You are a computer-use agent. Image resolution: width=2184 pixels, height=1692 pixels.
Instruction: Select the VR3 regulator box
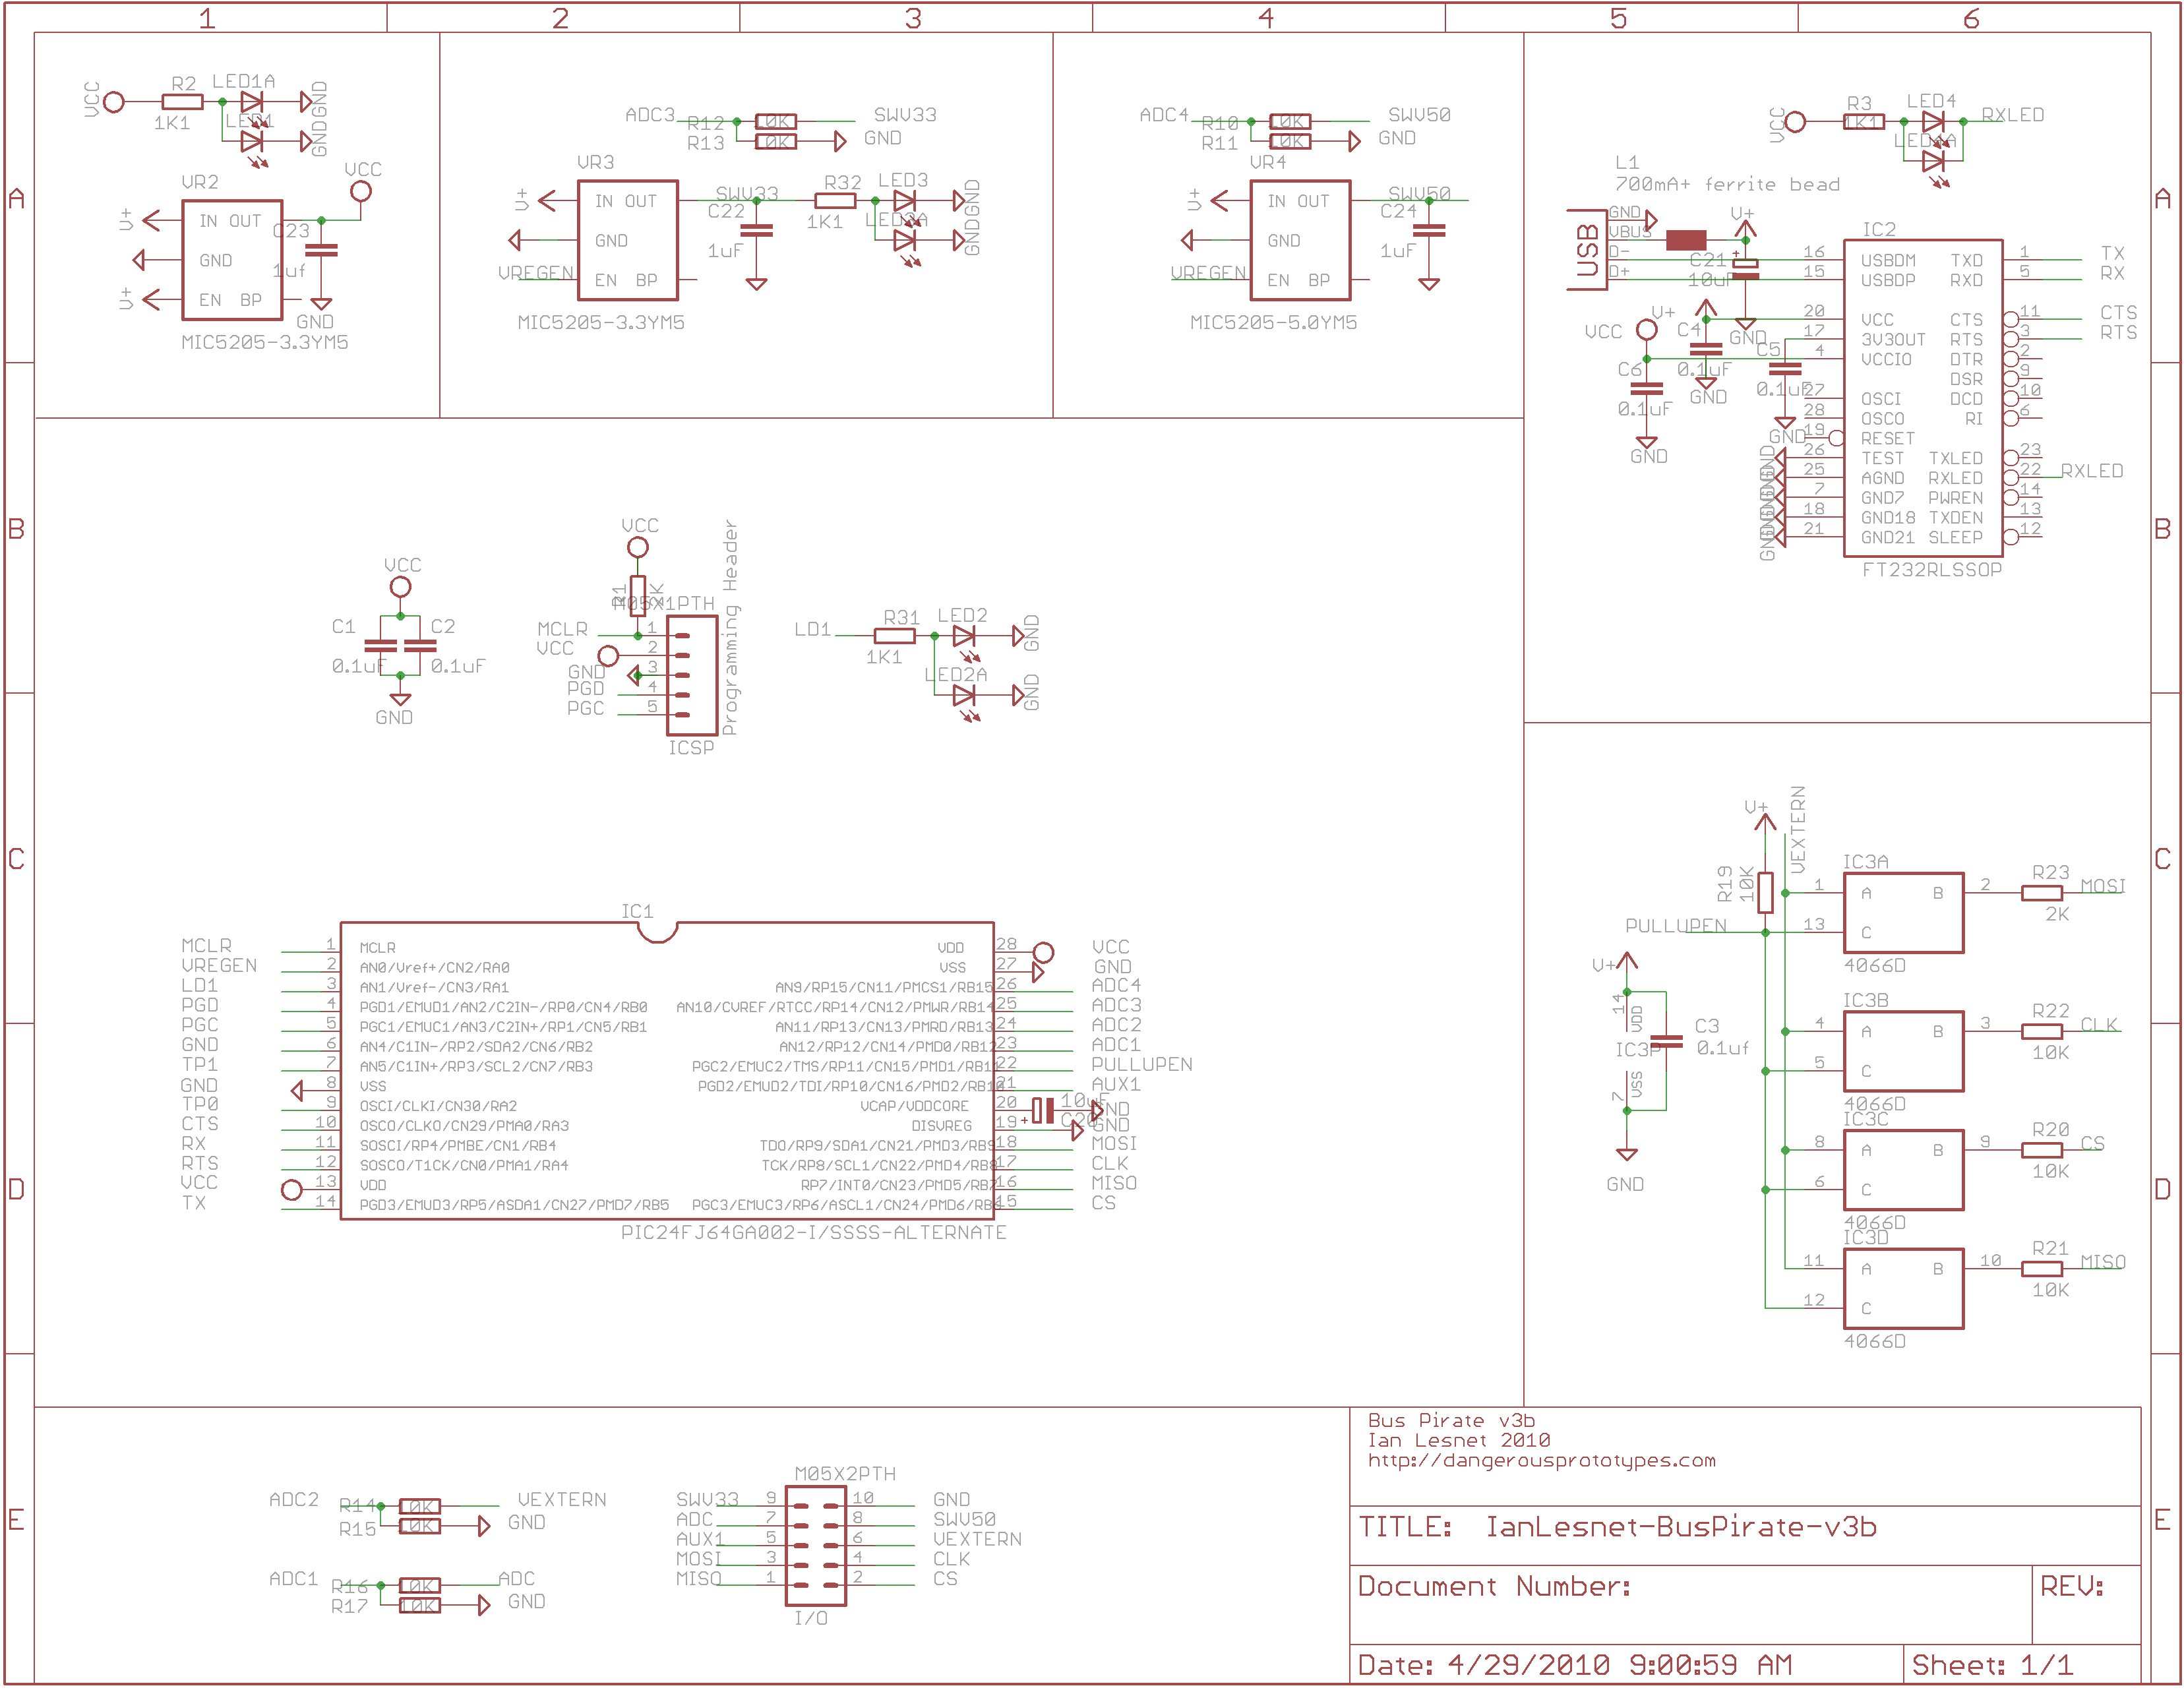click(628, 240)
